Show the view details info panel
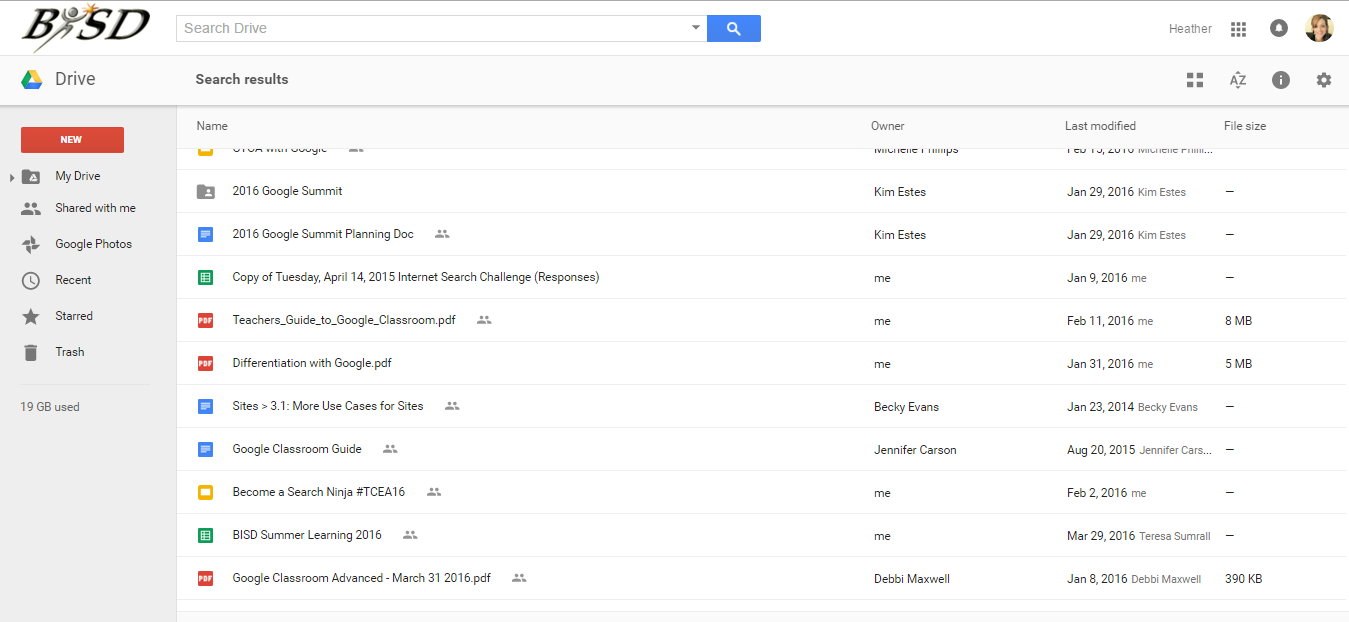1349x622 pixels. (1281, 80)
